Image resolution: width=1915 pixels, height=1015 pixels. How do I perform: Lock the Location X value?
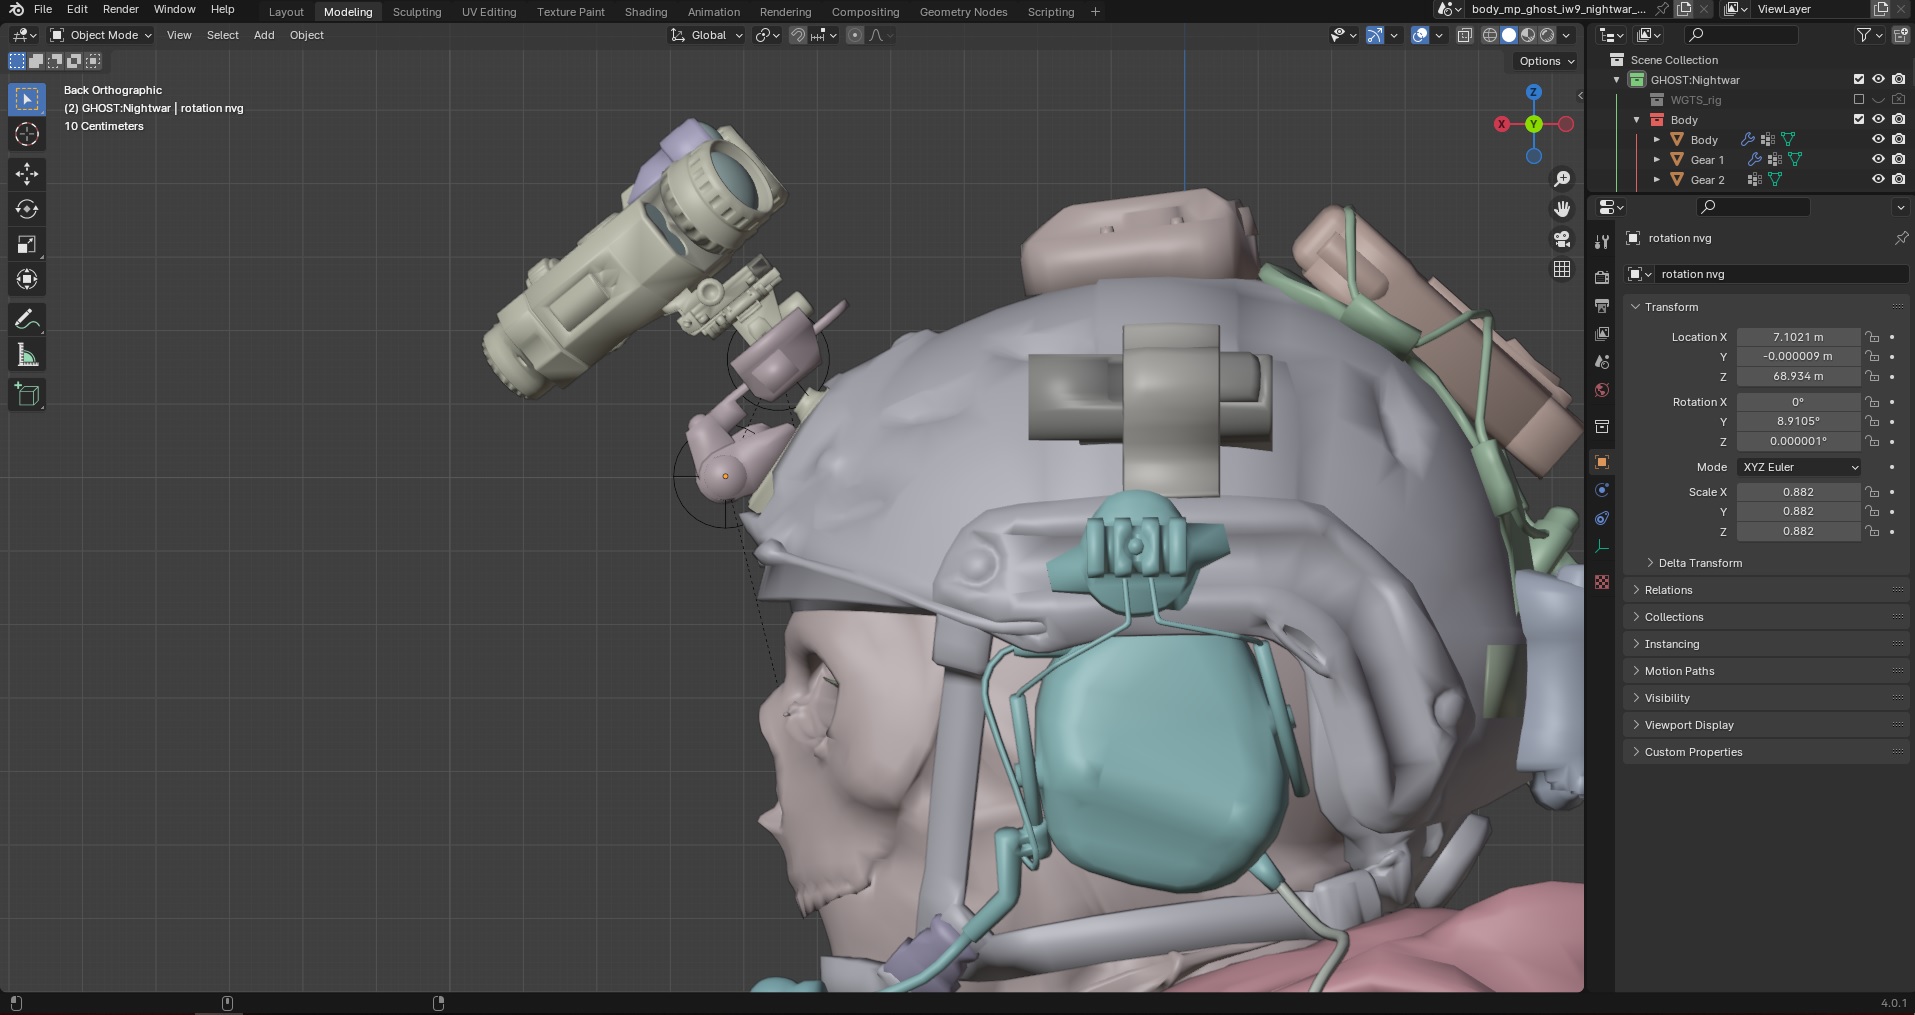(x=1872, y=337)
